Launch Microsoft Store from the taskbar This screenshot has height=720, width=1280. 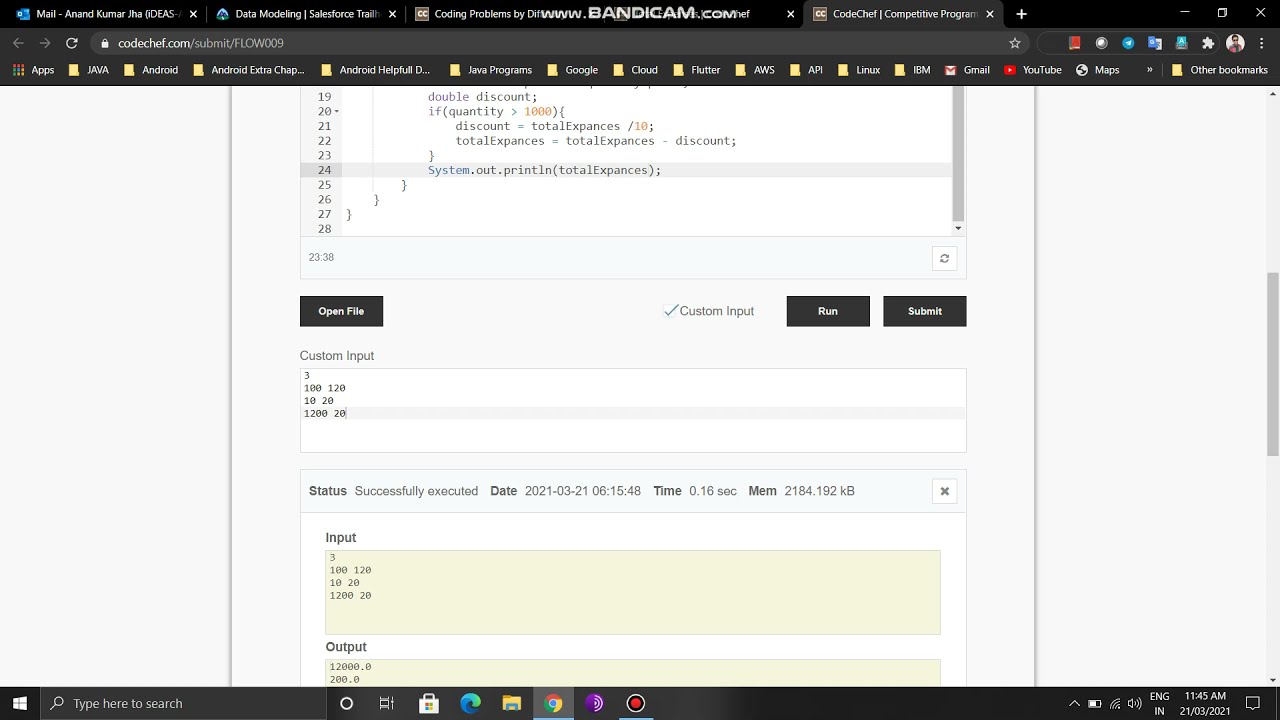429,703
